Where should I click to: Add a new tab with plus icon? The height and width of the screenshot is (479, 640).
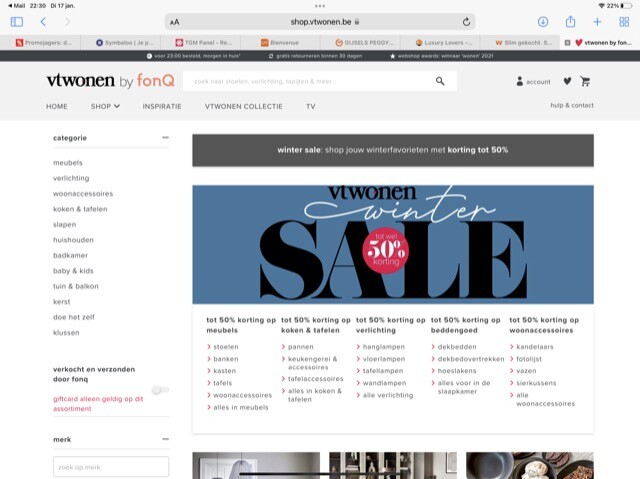click(x=597, y=22)
